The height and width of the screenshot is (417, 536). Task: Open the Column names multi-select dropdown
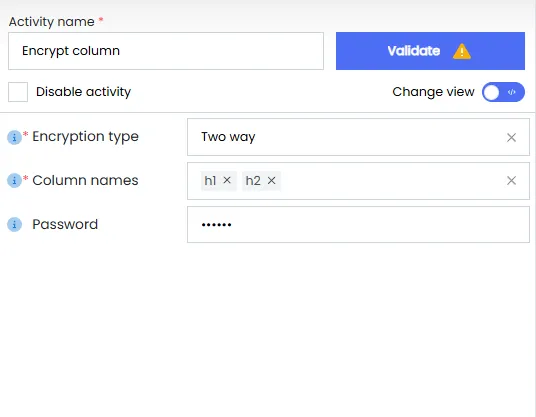point(358,181)
